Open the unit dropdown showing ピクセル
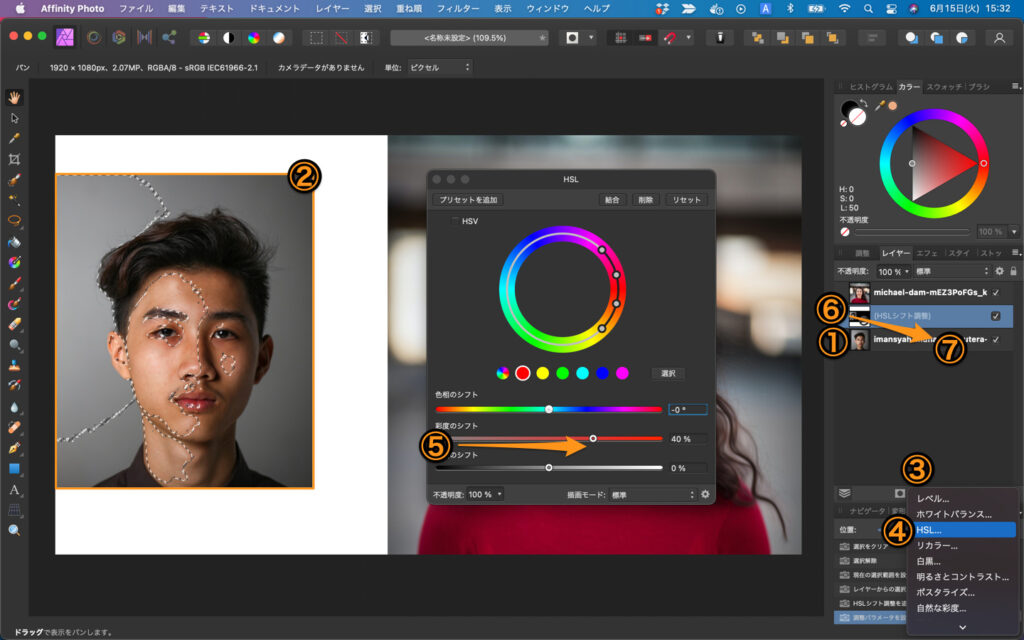Image resolution: width=1024 pixels, height=640 pixels. (x=438, y=67)
